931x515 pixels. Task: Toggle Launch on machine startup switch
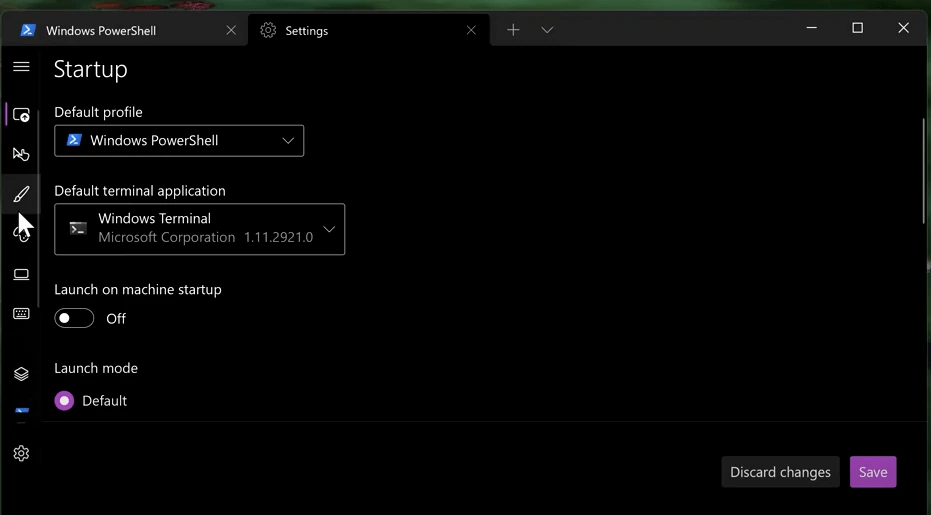(x=74, y=318)
